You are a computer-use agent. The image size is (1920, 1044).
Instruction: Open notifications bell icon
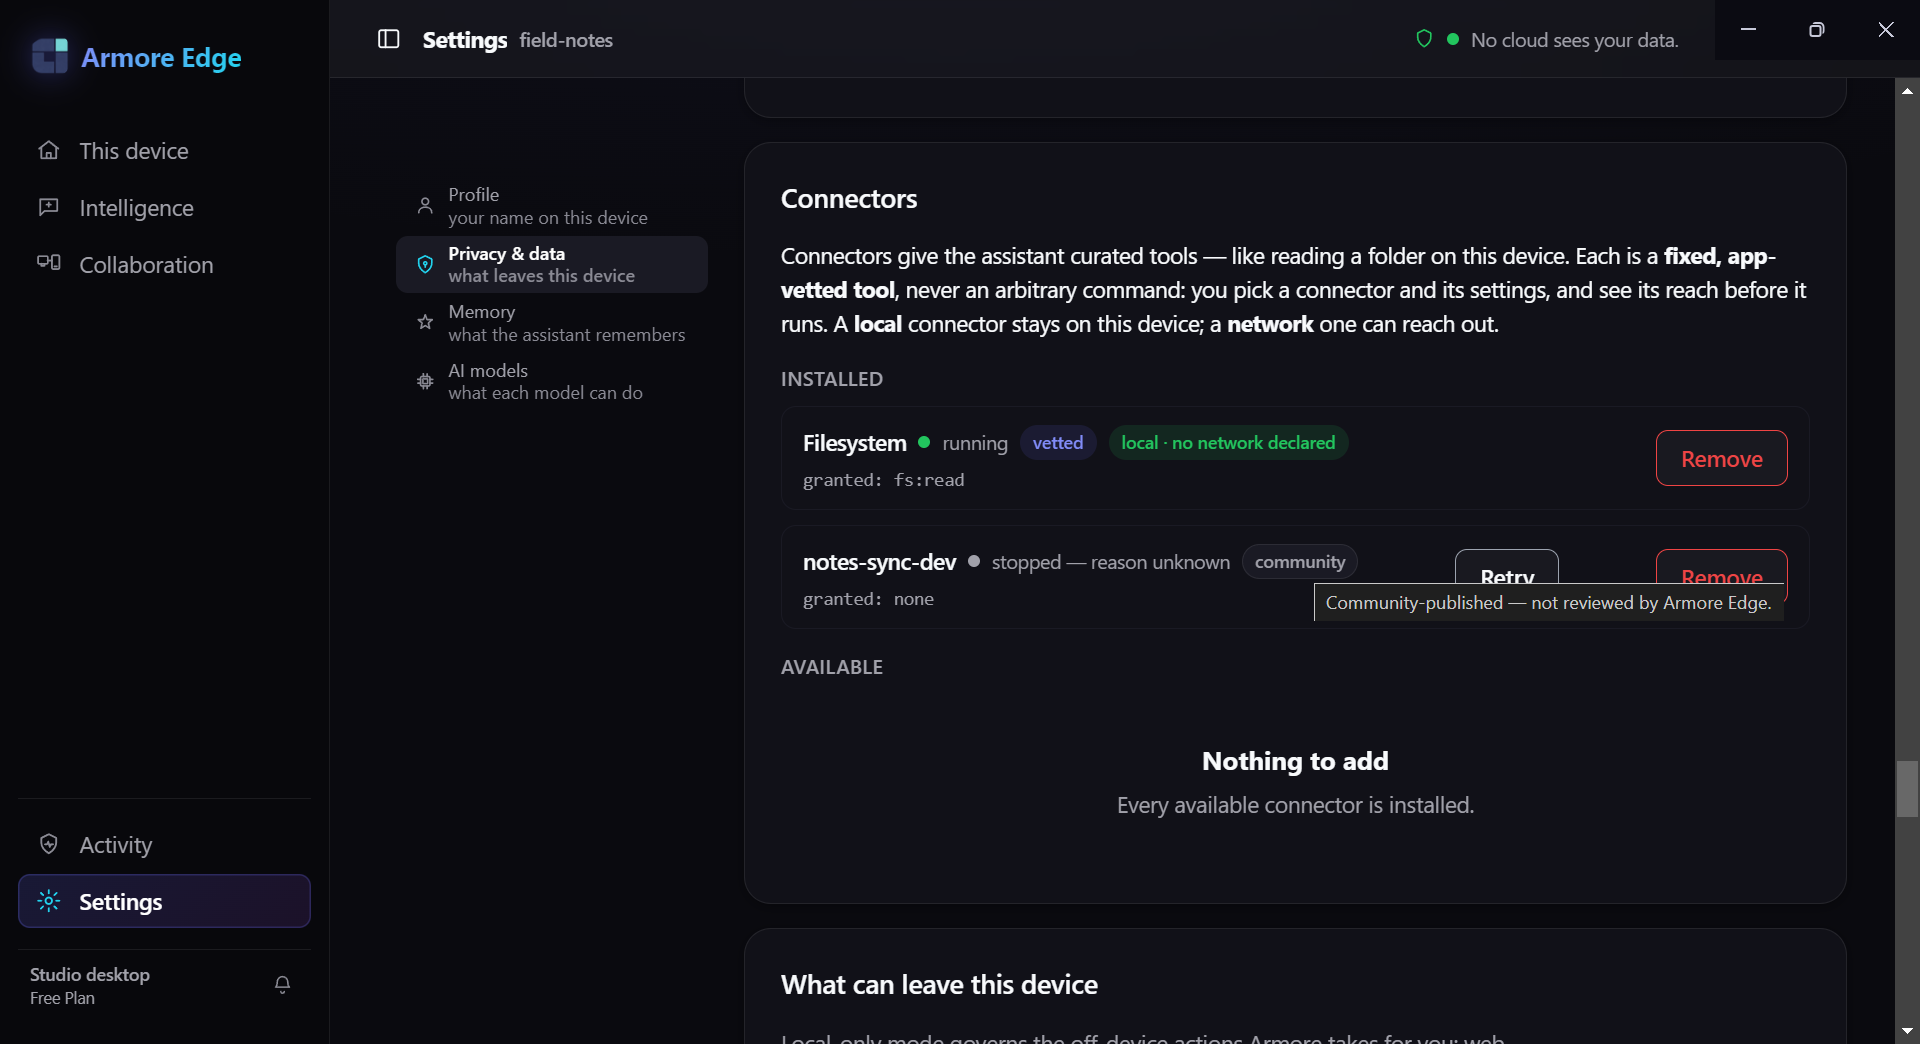tap(283, 985)
